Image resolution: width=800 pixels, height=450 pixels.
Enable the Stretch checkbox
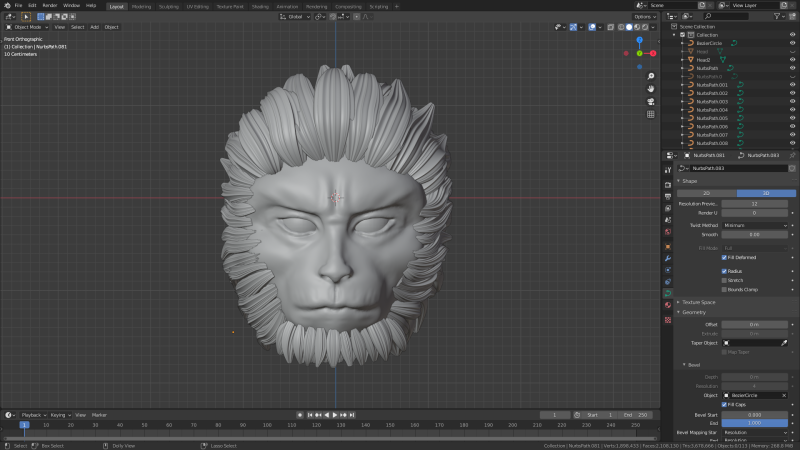click(724, 280)
